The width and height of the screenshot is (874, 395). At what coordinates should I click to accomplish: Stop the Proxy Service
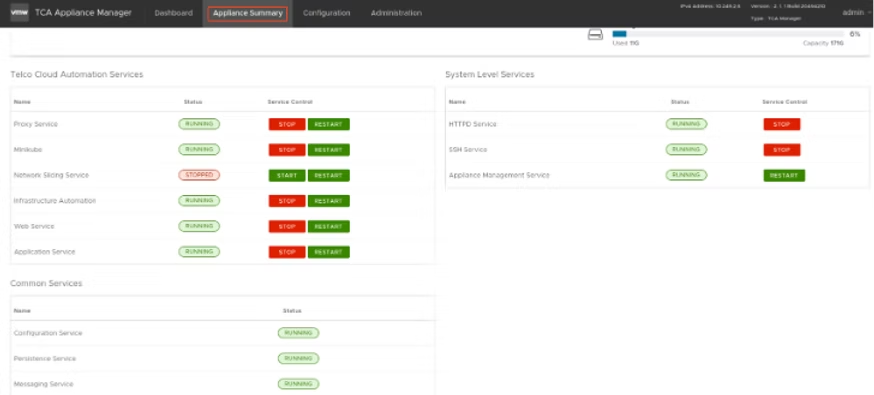click(287, 124)
